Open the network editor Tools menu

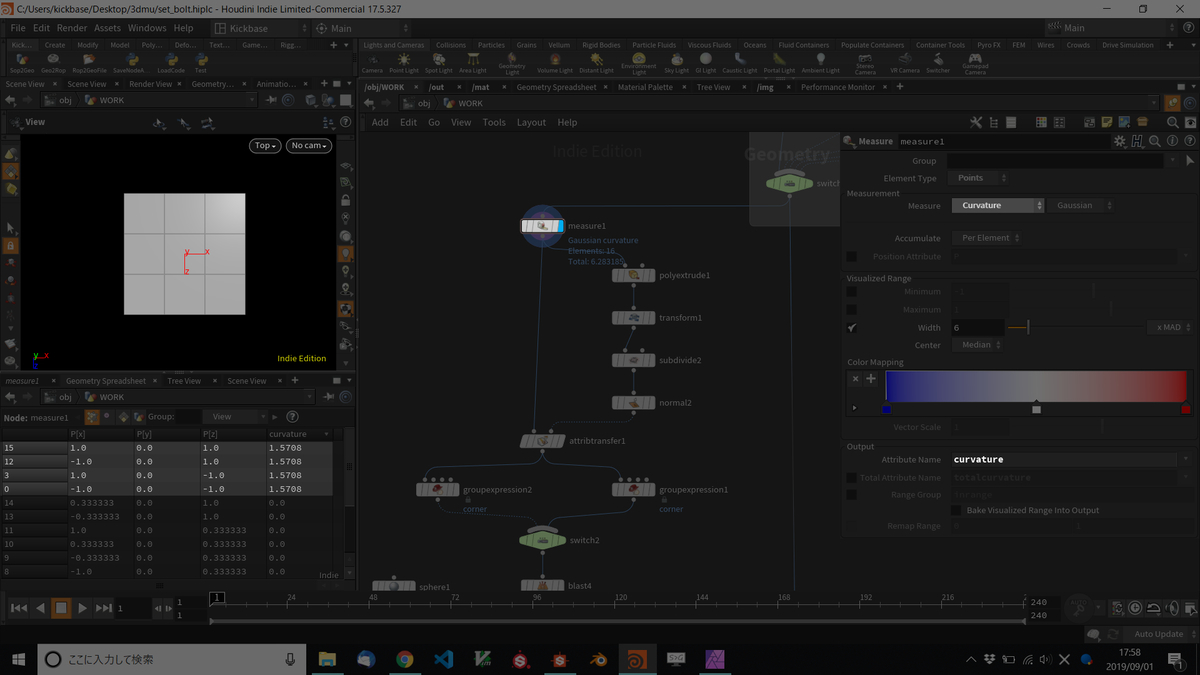(494, 122)
